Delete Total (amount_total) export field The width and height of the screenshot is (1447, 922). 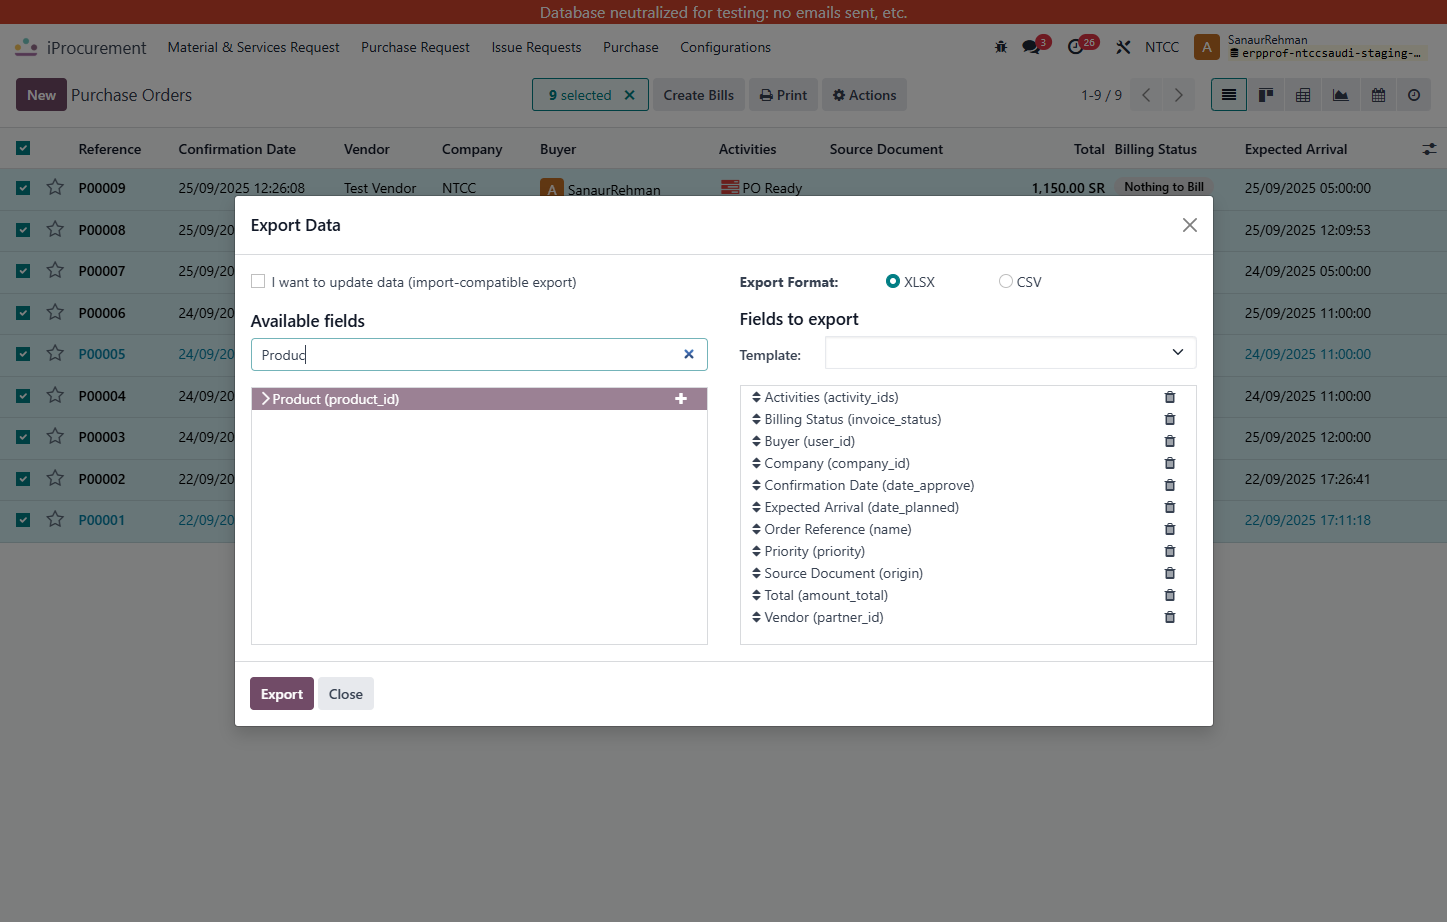tap(1170, 595)
